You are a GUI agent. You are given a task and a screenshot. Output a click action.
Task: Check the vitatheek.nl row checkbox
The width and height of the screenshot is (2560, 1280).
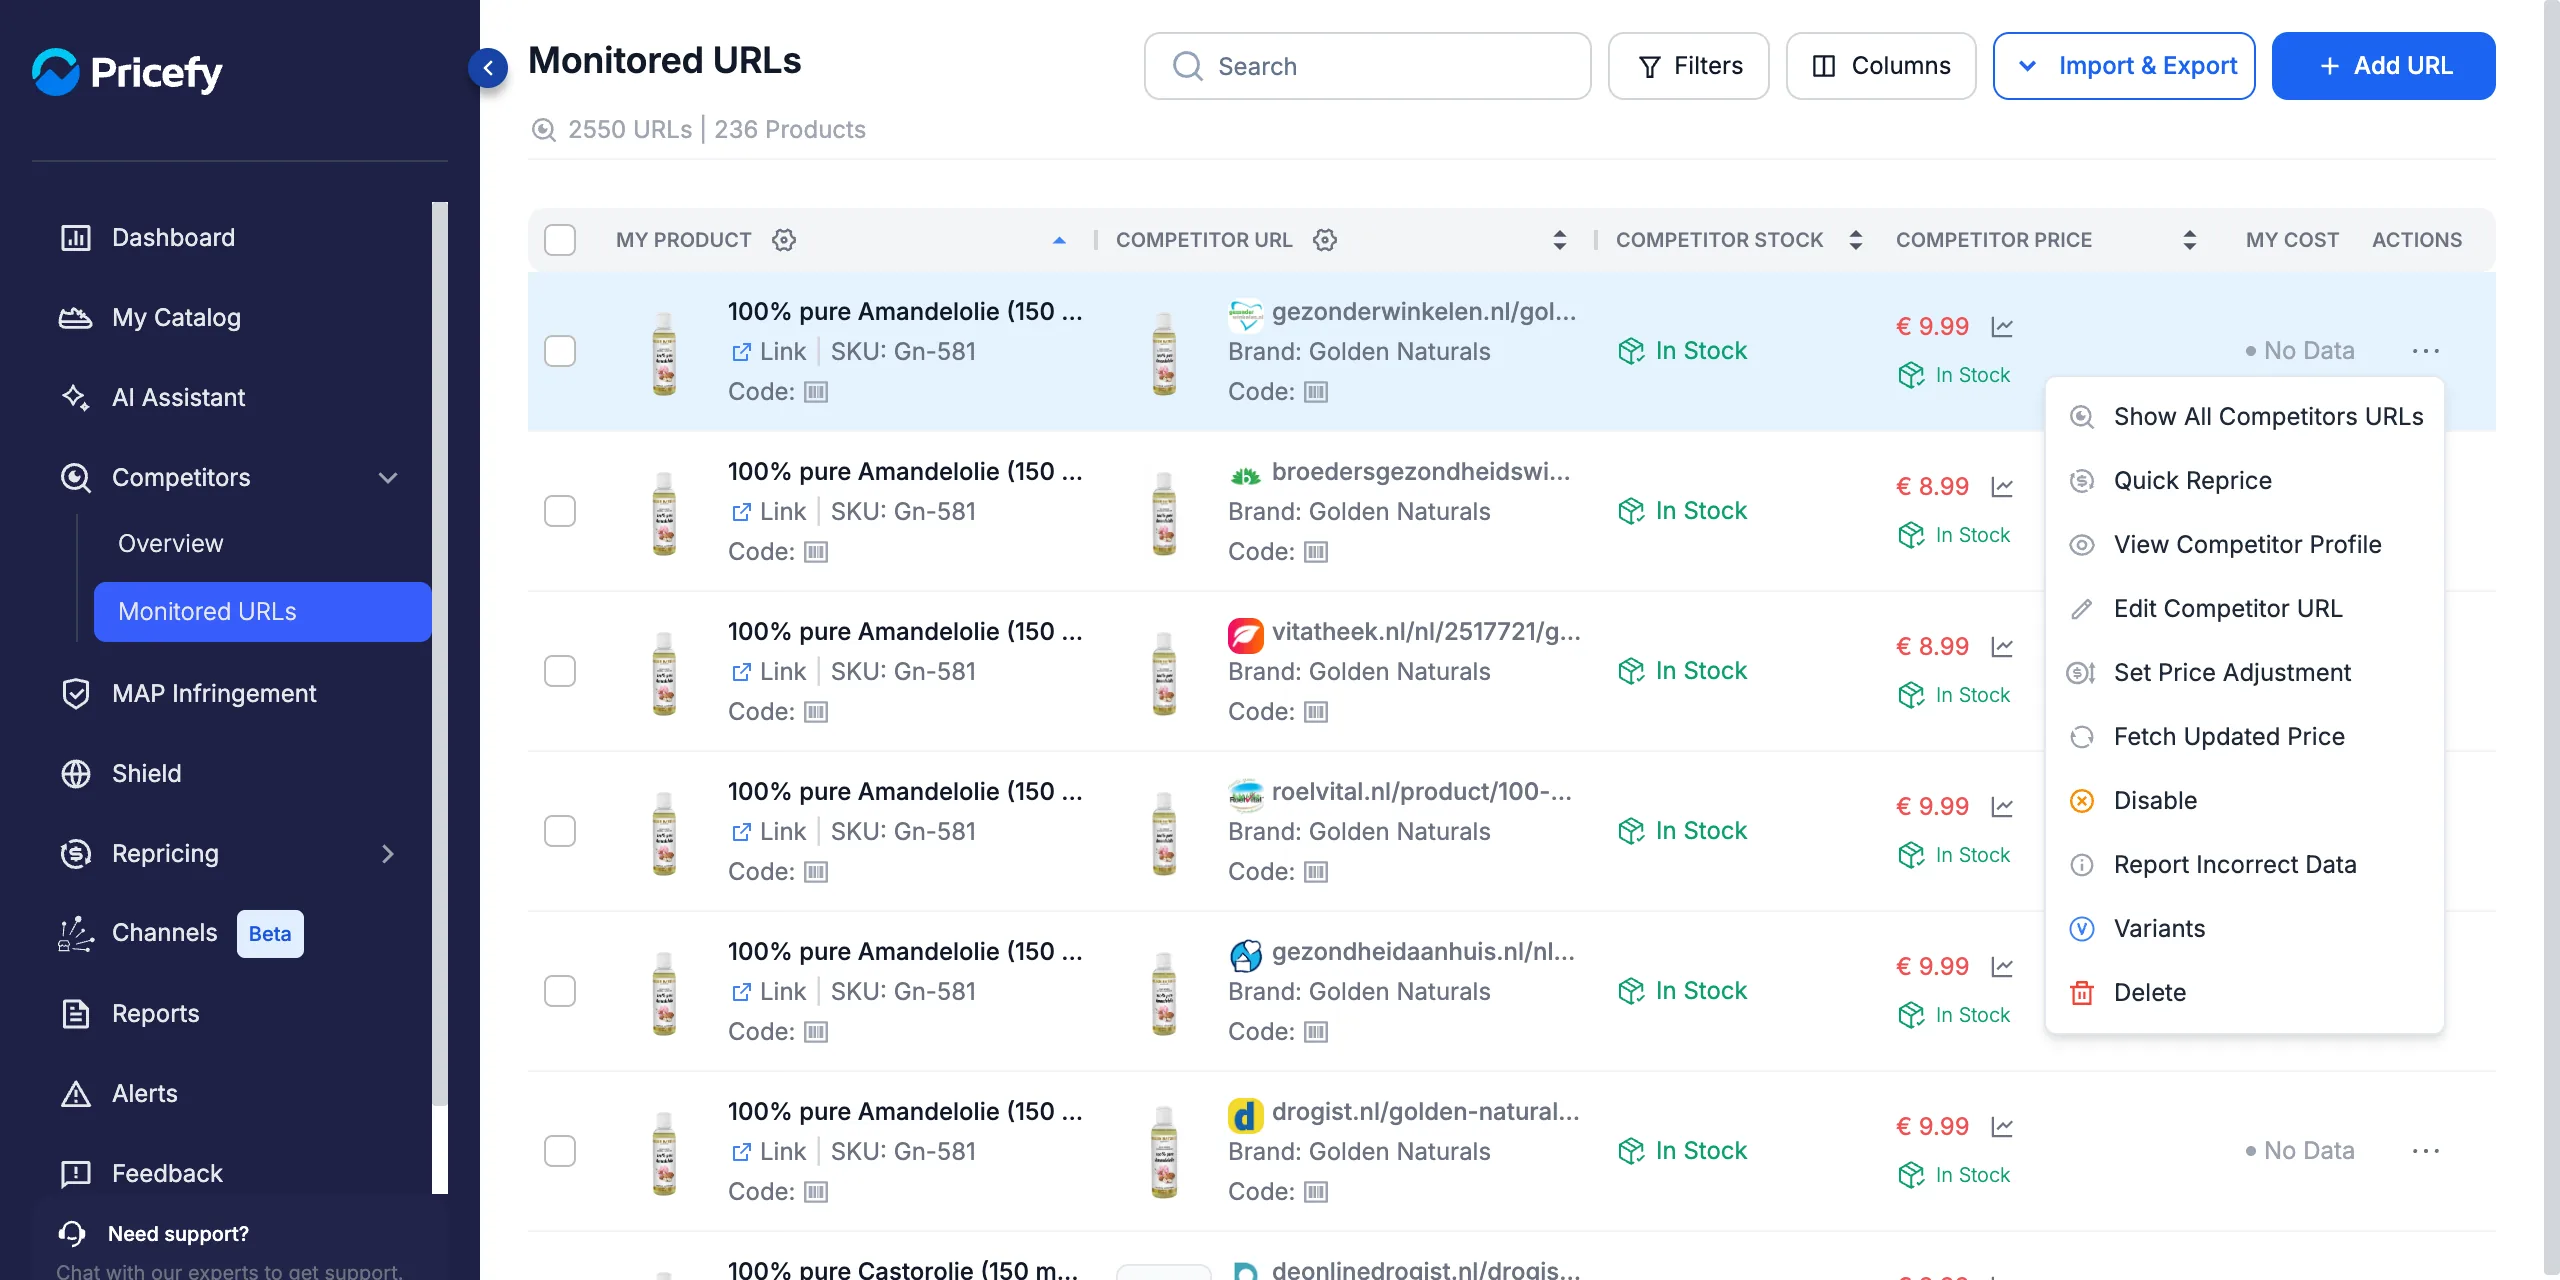point(560,671)
